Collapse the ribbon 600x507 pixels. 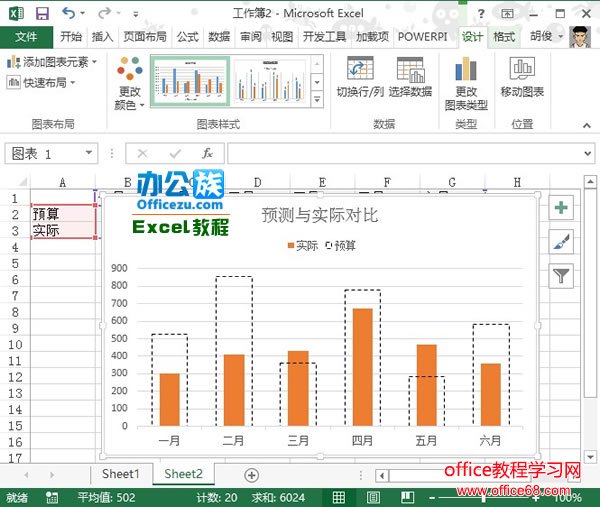pos(587,125)
